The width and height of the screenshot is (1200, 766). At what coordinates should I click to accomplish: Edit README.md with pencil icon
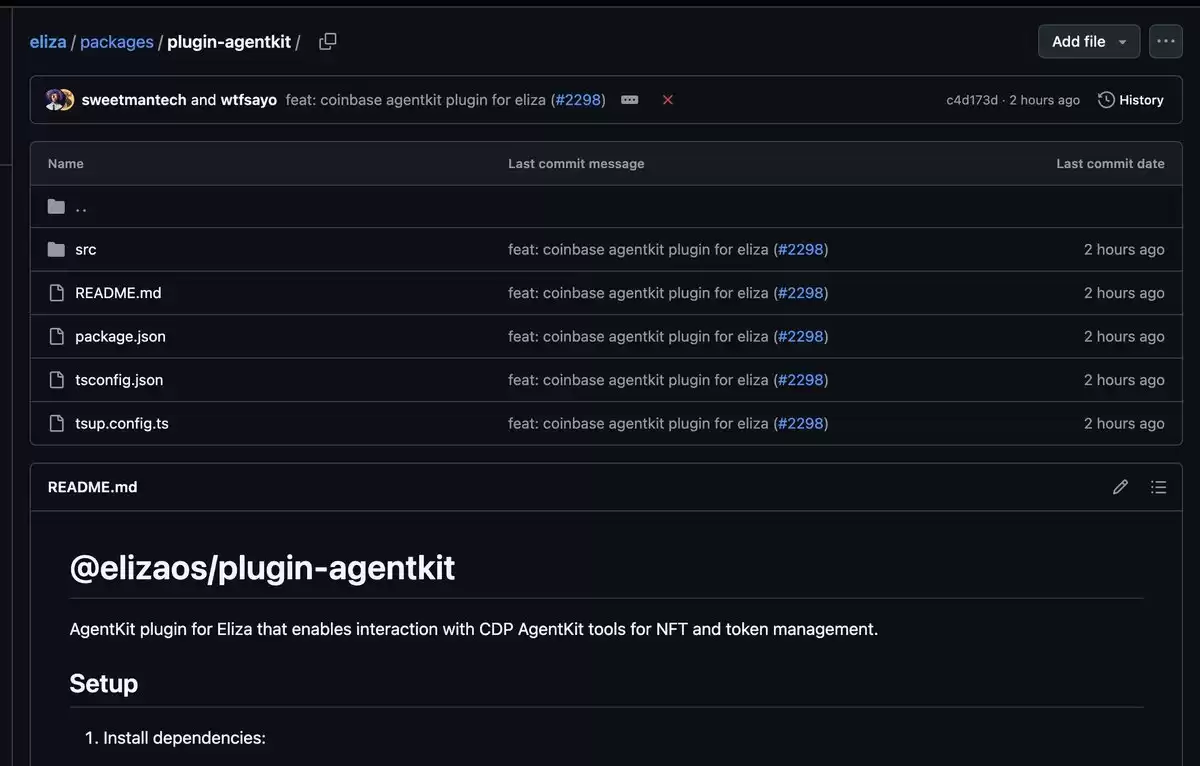(x=1120, y=487)
